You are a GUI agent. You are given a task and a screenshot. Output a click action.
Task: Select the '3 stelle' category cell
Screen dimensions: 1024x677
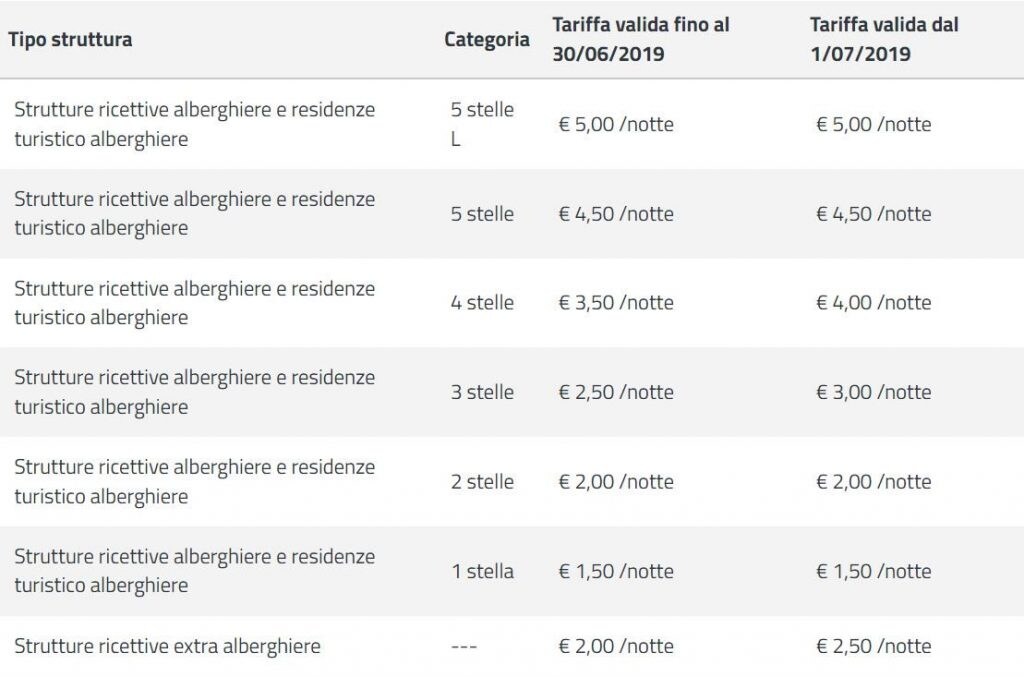482,392
